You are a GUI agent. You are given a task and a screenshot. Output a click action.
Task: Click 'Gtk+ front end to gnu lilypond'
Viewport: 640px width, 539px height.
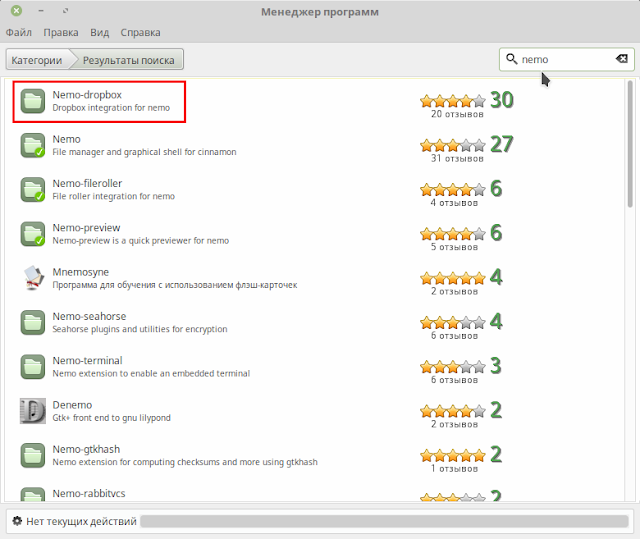[x=111, y=418]
